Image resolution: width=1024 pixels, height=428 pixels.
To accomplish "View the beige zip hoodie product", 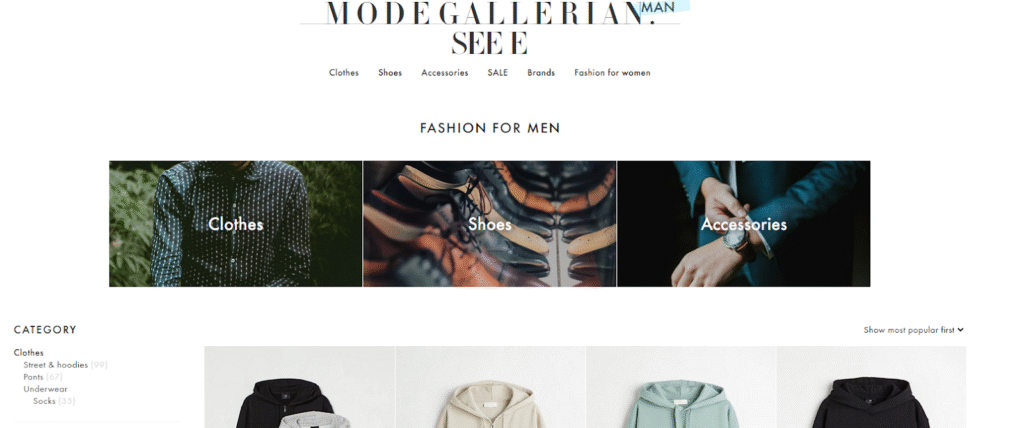I will pos(490,387).
